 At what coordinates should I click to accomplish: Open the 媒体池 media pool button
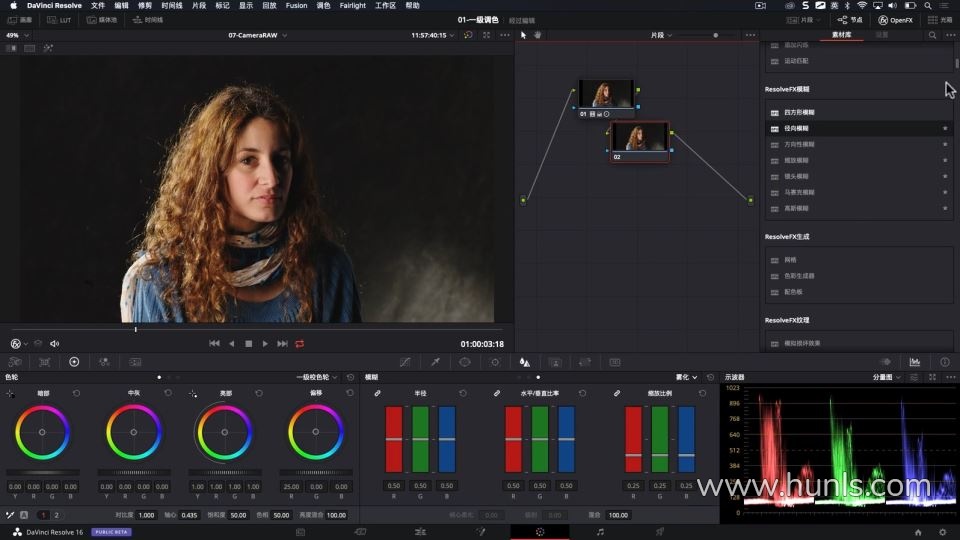tap(102, 20)
